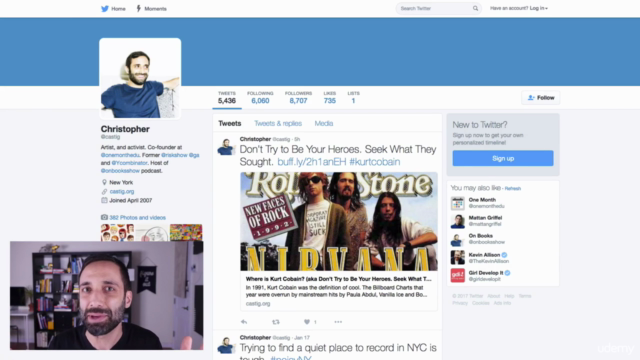Switch to Tweets & replies tab
The height and width of the screenshot is (360, 640).
[x=278, y=123]
